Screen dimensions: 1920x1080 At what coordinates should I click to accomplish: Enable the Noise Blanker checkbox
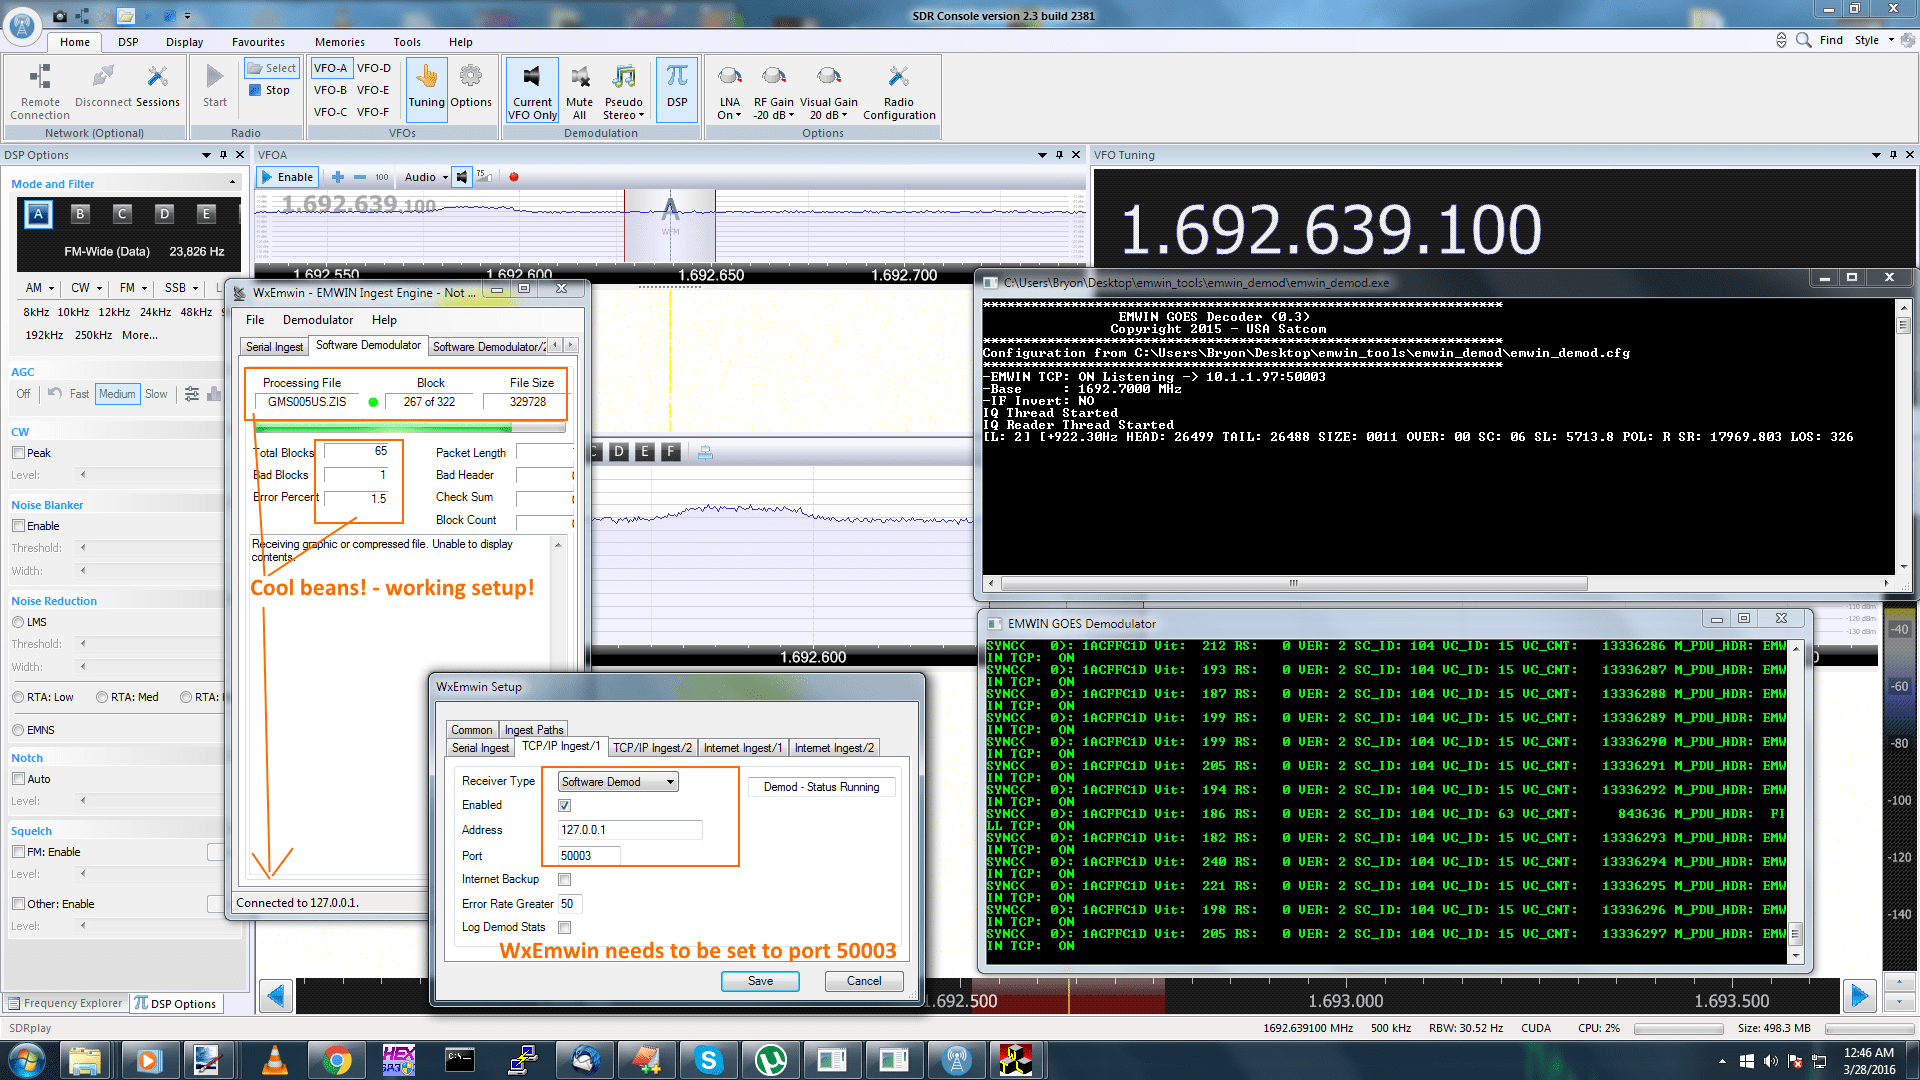18,526
